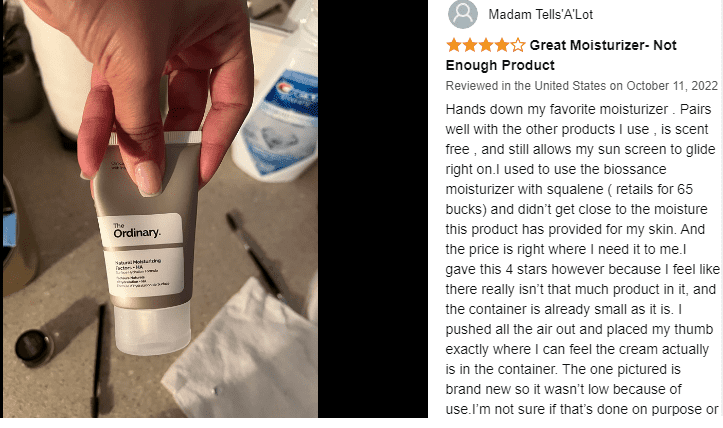Click the product description label on the tube
Image resolution: width=723 pixels, height=428 pixels.
coord(145,273)
